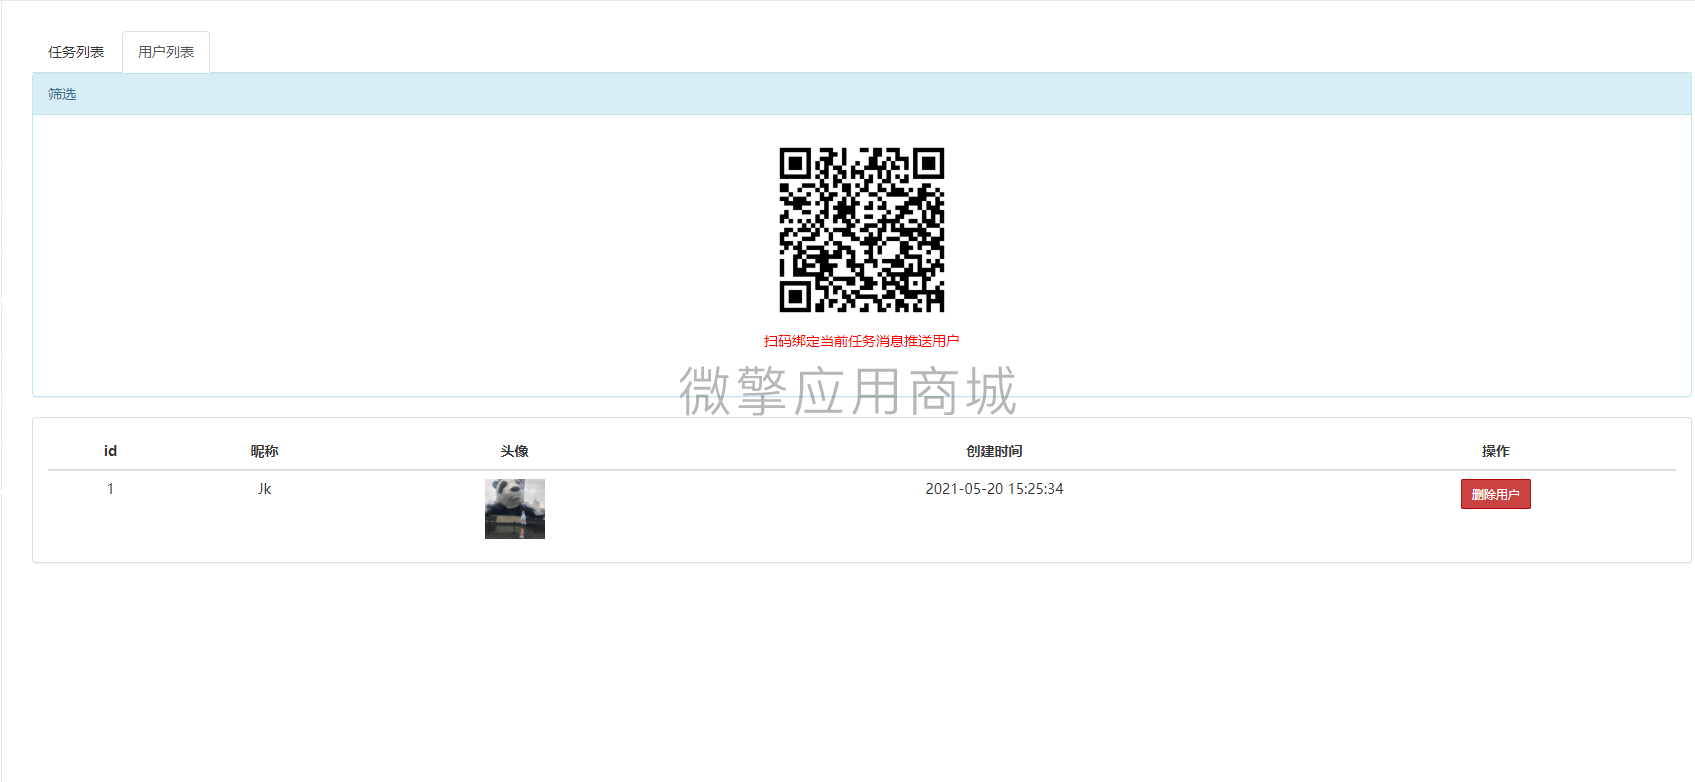Switch to the 任务列表 tab
The image size is (1695, 782).
click(76, 52)
